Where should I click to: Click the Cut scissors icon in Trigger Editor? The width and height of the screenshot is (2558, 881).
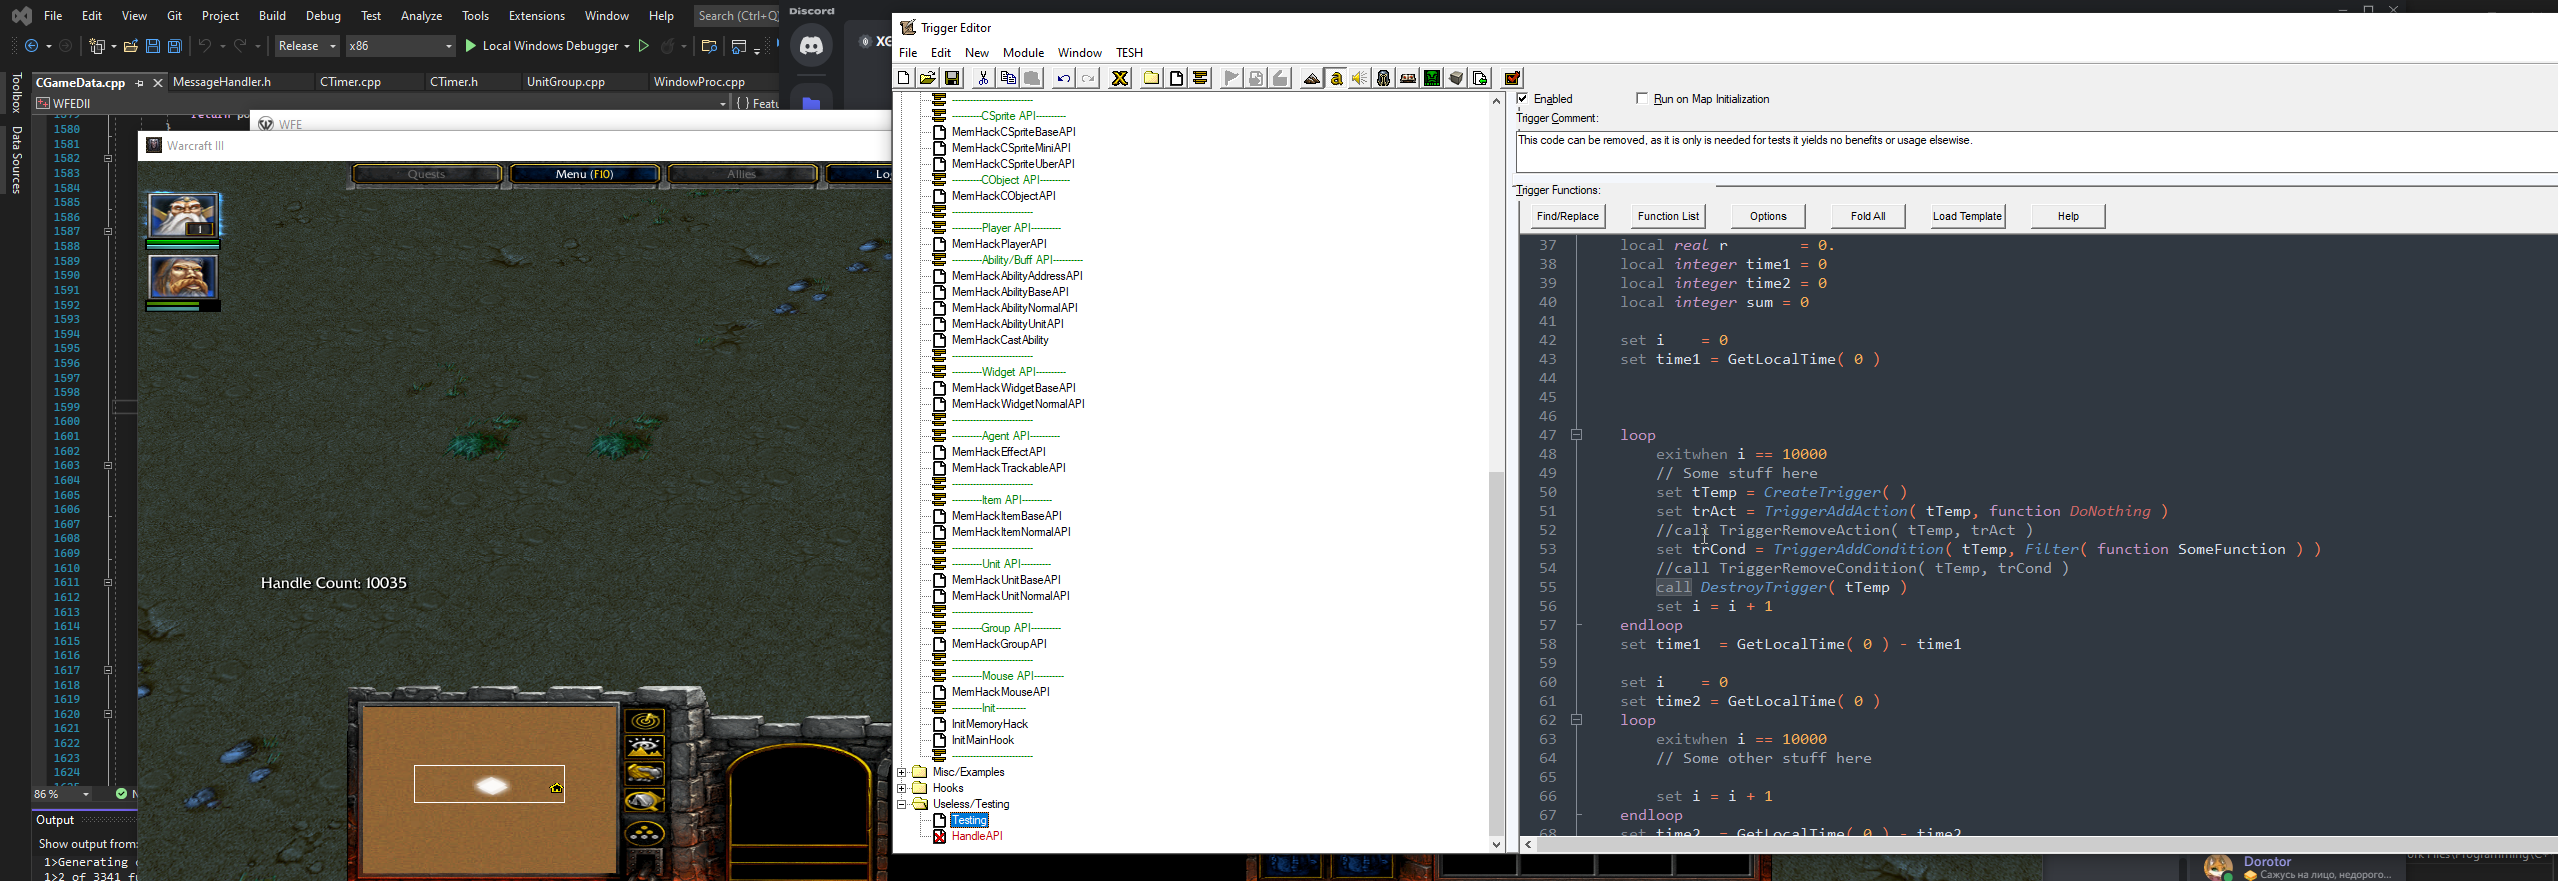983,78
